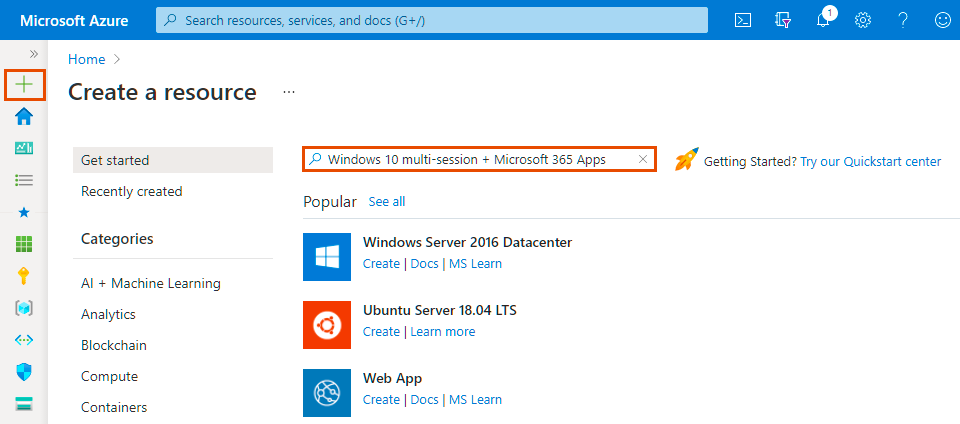The height and width of the screenshot is (424, 960).
Task: Expand the left sidebar menu with chevrons
Action: click(34, 54)
